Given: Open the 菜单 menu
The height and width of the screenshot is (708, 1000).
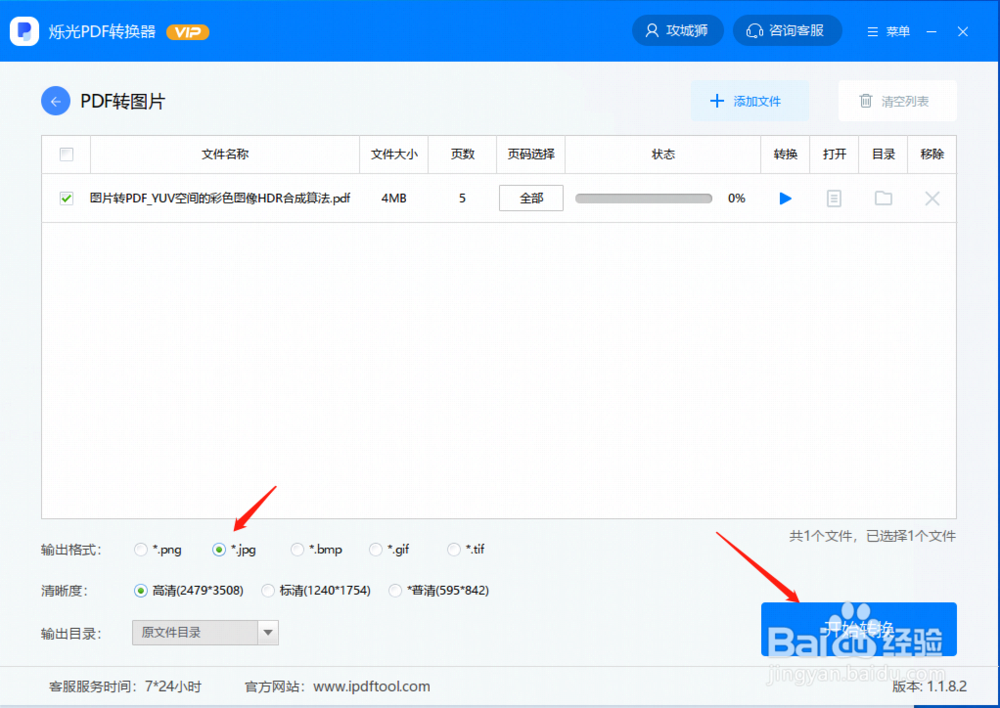Looking at the screenshot, I should click(887, 30).
